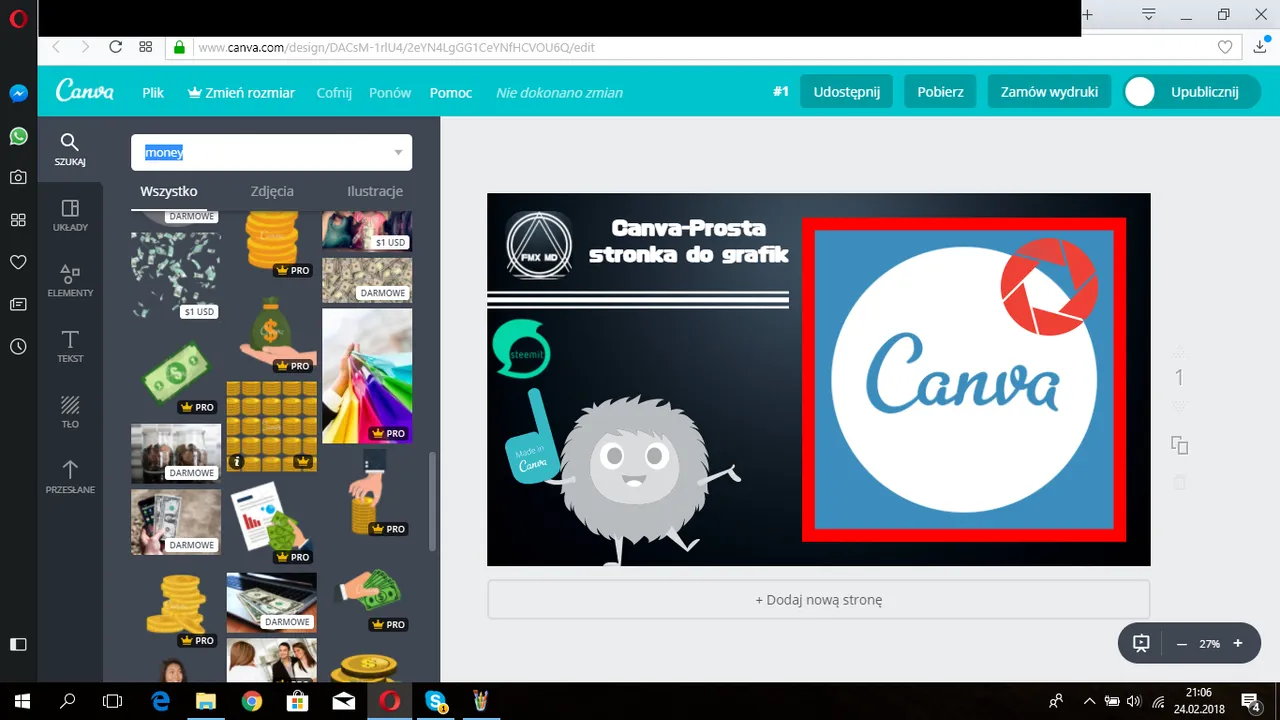Open bookmarks heart in Opera sidebar
The image size is (1280, 720).
18,262
